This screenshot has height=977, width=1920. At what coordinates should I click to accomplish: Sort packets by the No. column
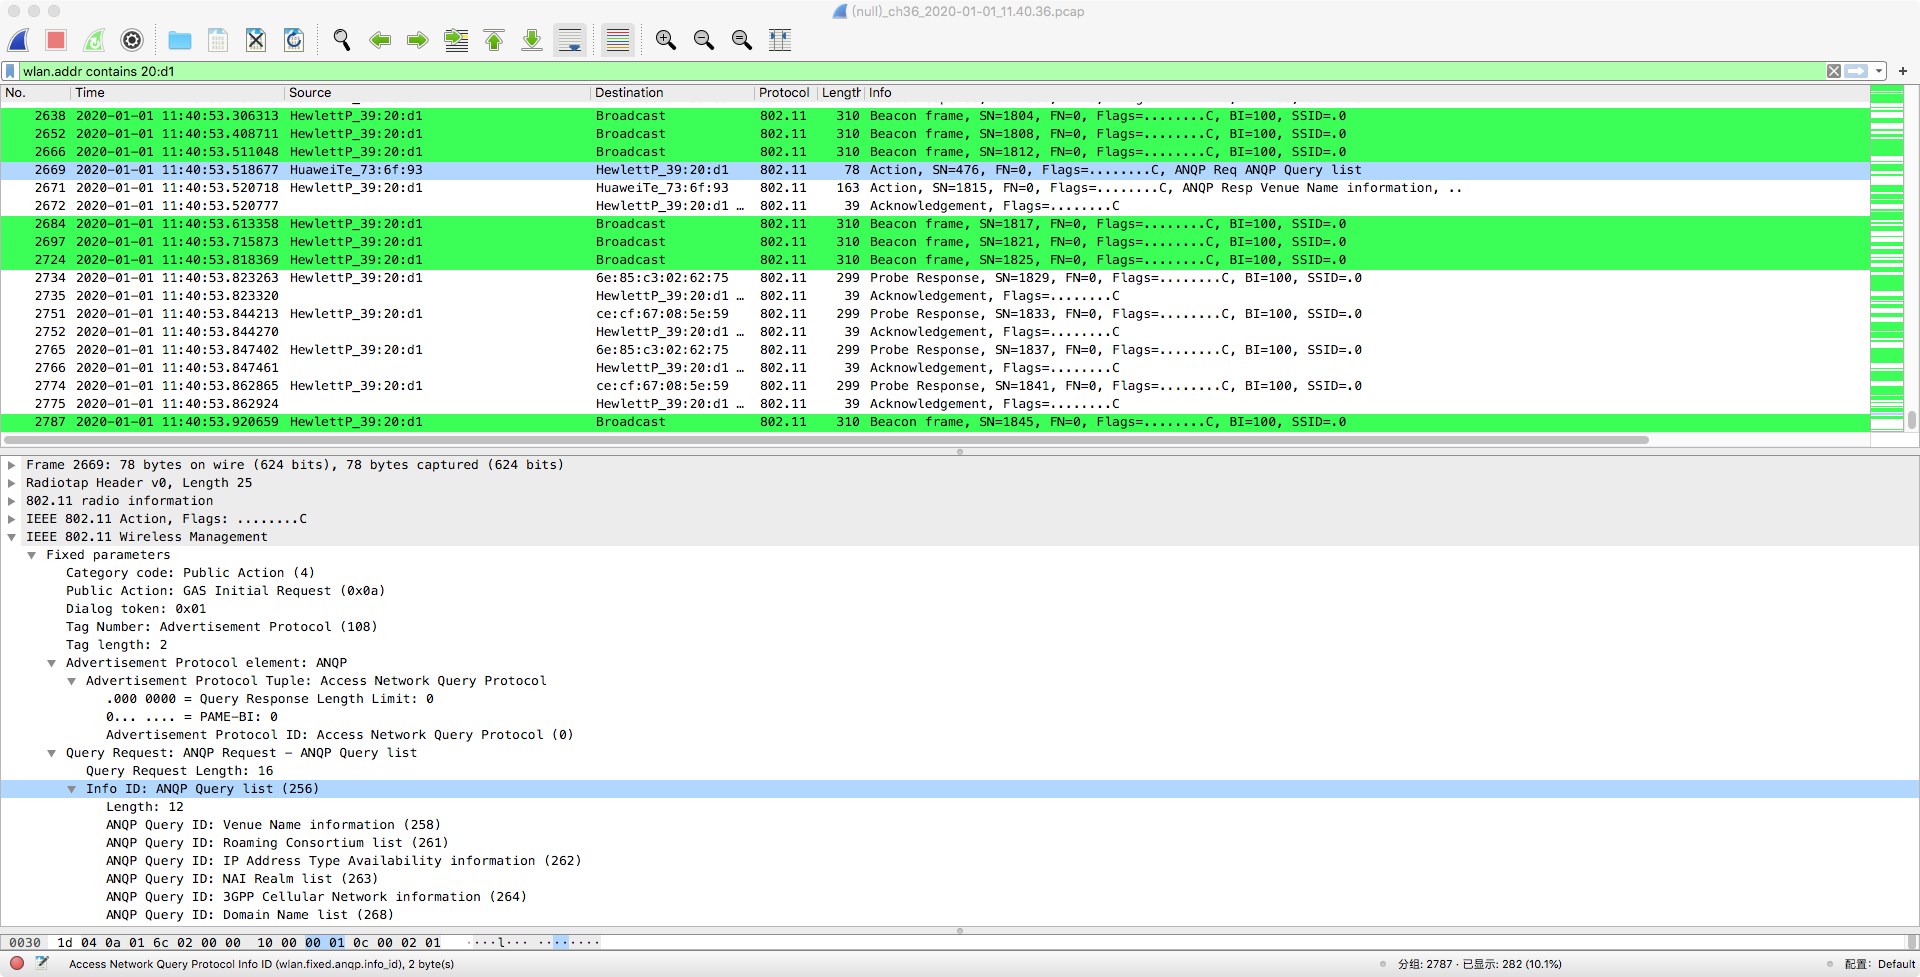35,93
